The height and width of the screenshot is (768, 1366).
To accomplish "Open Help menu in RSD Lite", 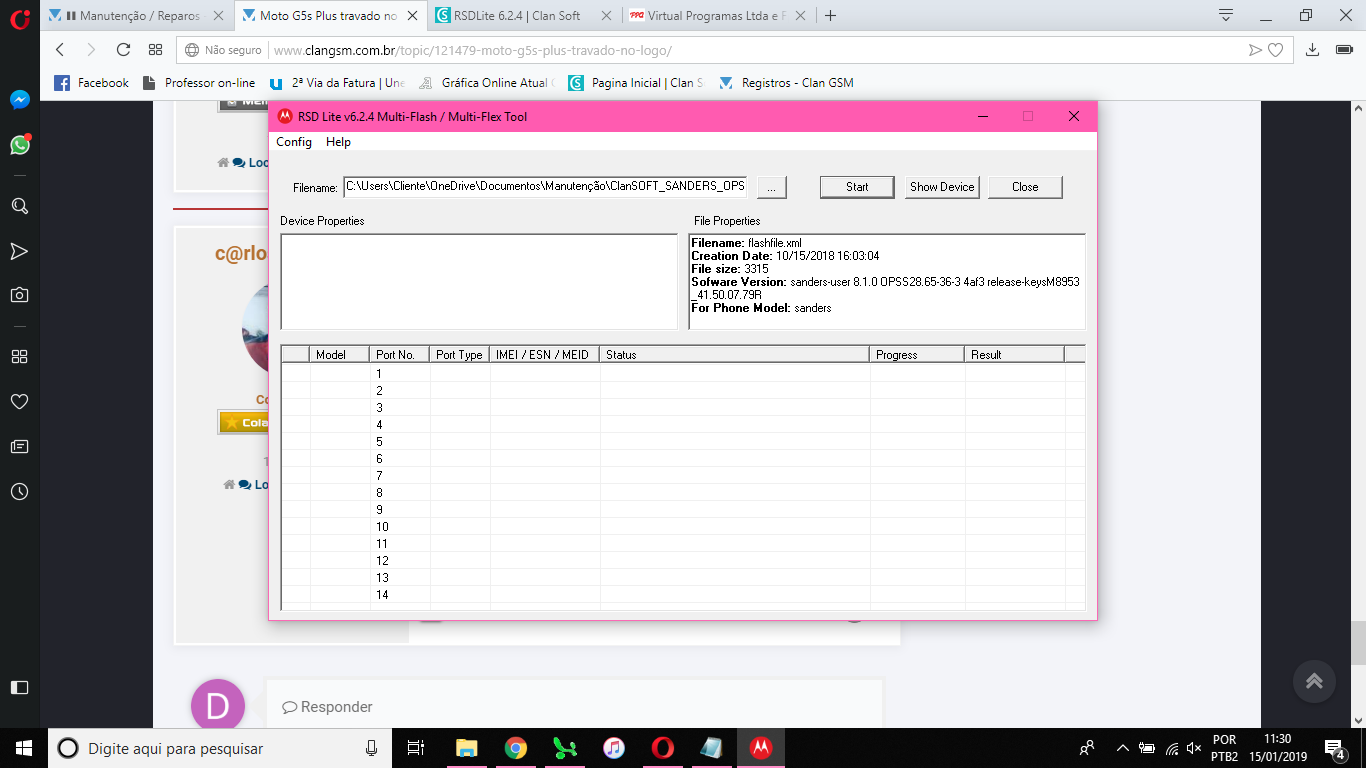I will tap(338, 142).
